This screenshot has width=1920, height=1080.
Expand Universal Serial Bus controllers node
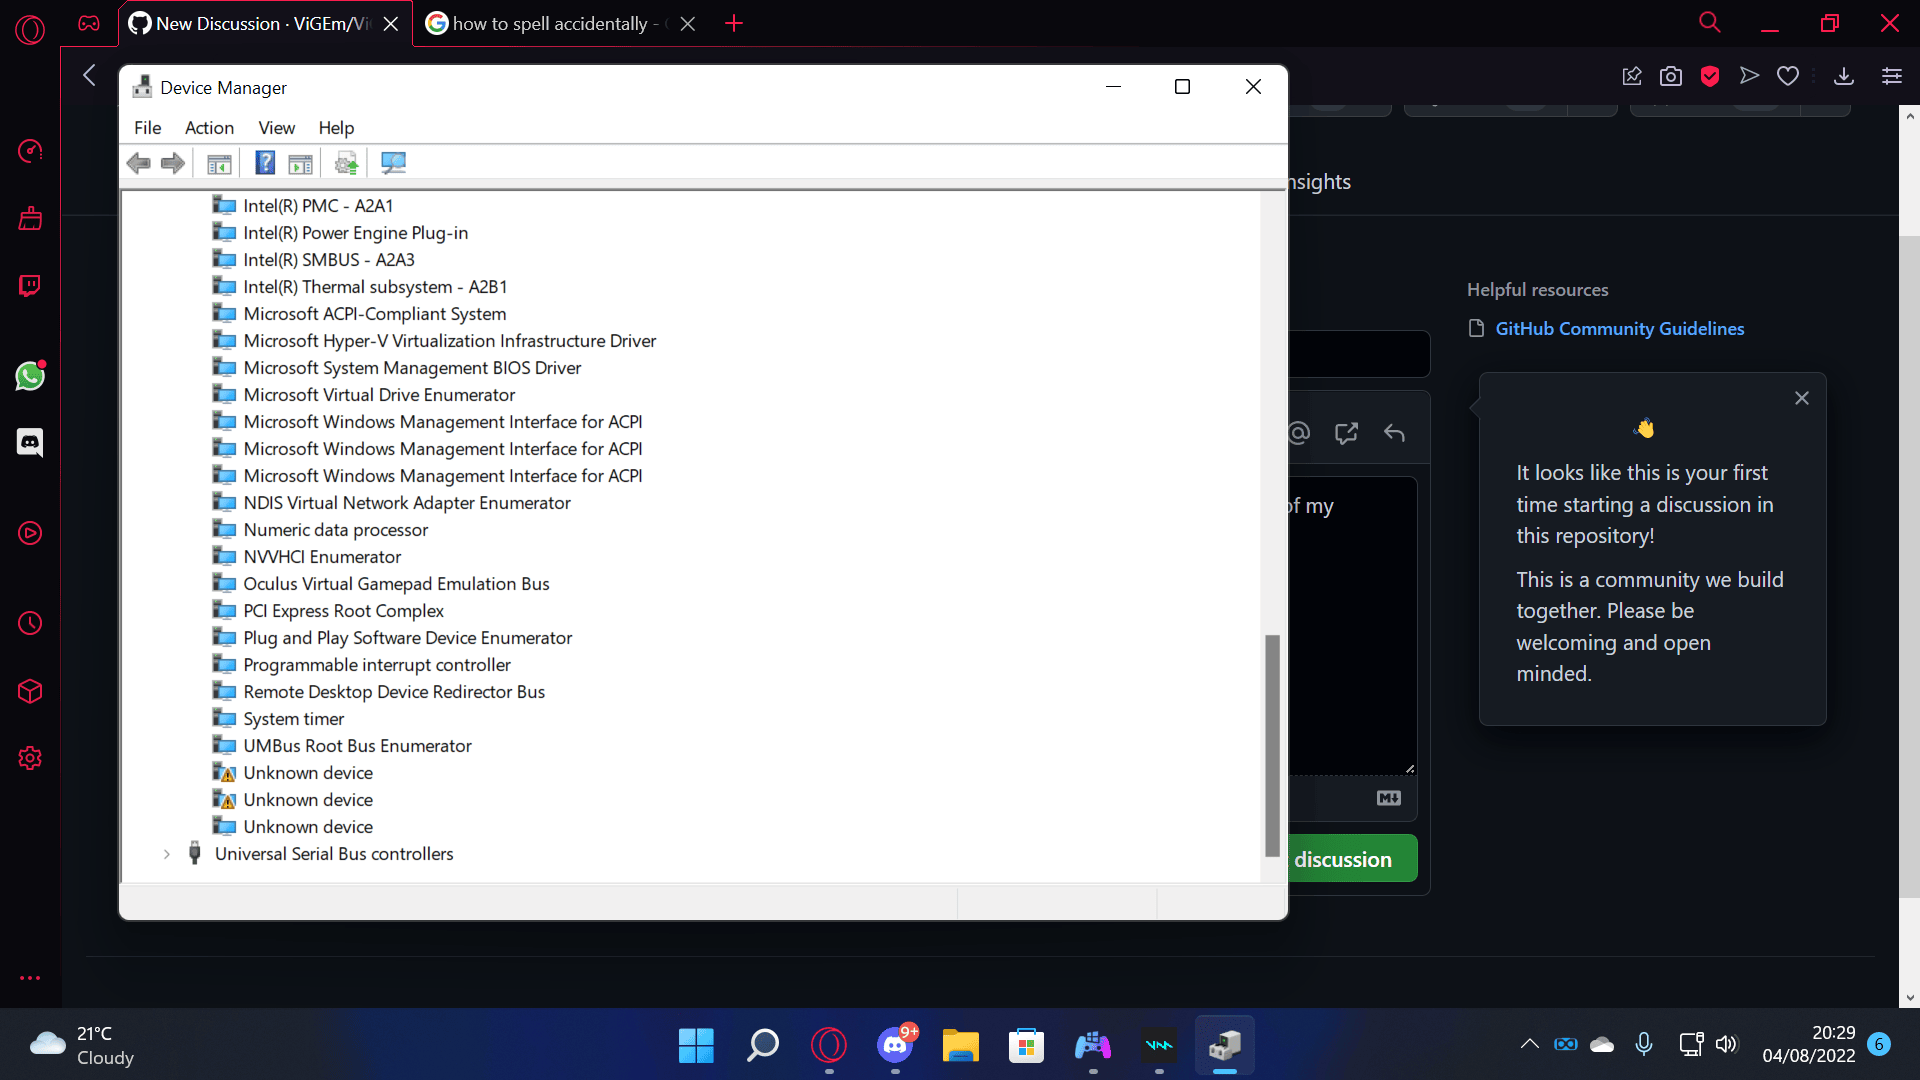167,854
